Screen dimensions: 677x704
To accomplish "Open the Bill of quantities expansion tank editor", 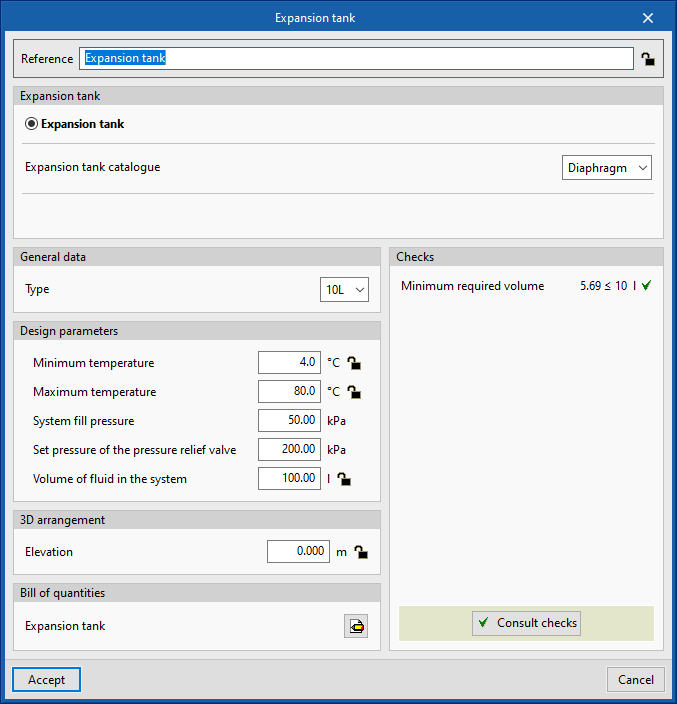I will (x=356, y=626).
